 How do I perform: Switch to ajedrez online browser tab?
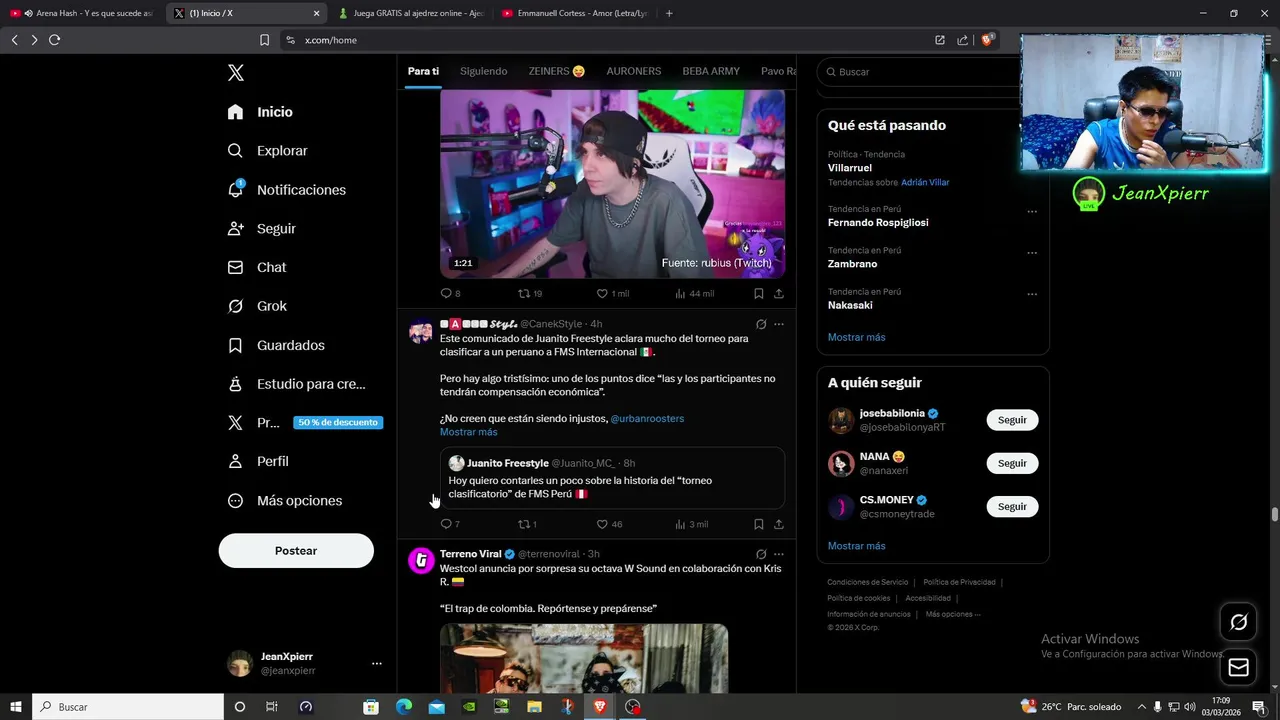click(410, 13)
